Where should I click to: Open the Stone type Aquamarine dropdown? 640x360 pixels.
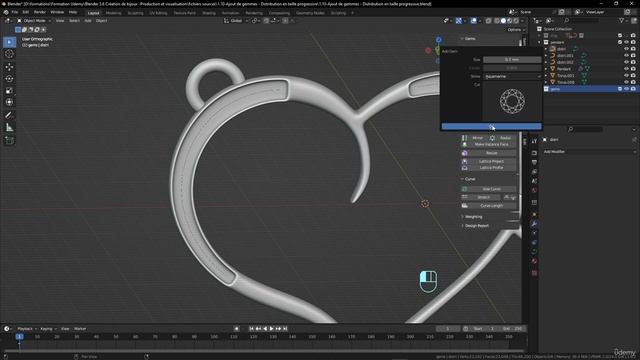512,76
